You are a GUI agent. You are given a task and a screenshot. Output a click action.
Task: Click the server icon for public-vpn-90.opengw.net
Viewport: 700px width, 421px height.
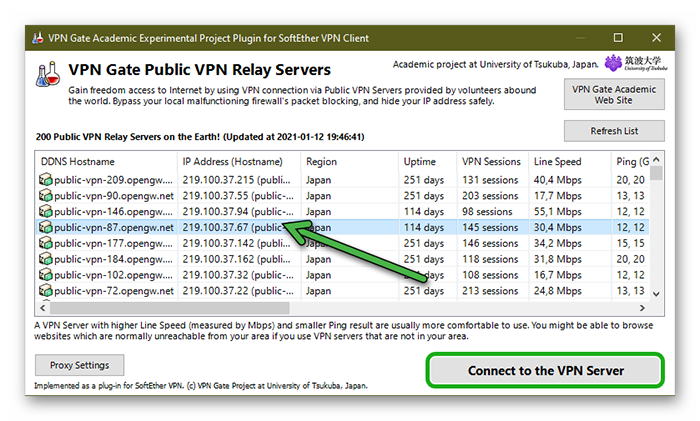pos(45,196)
